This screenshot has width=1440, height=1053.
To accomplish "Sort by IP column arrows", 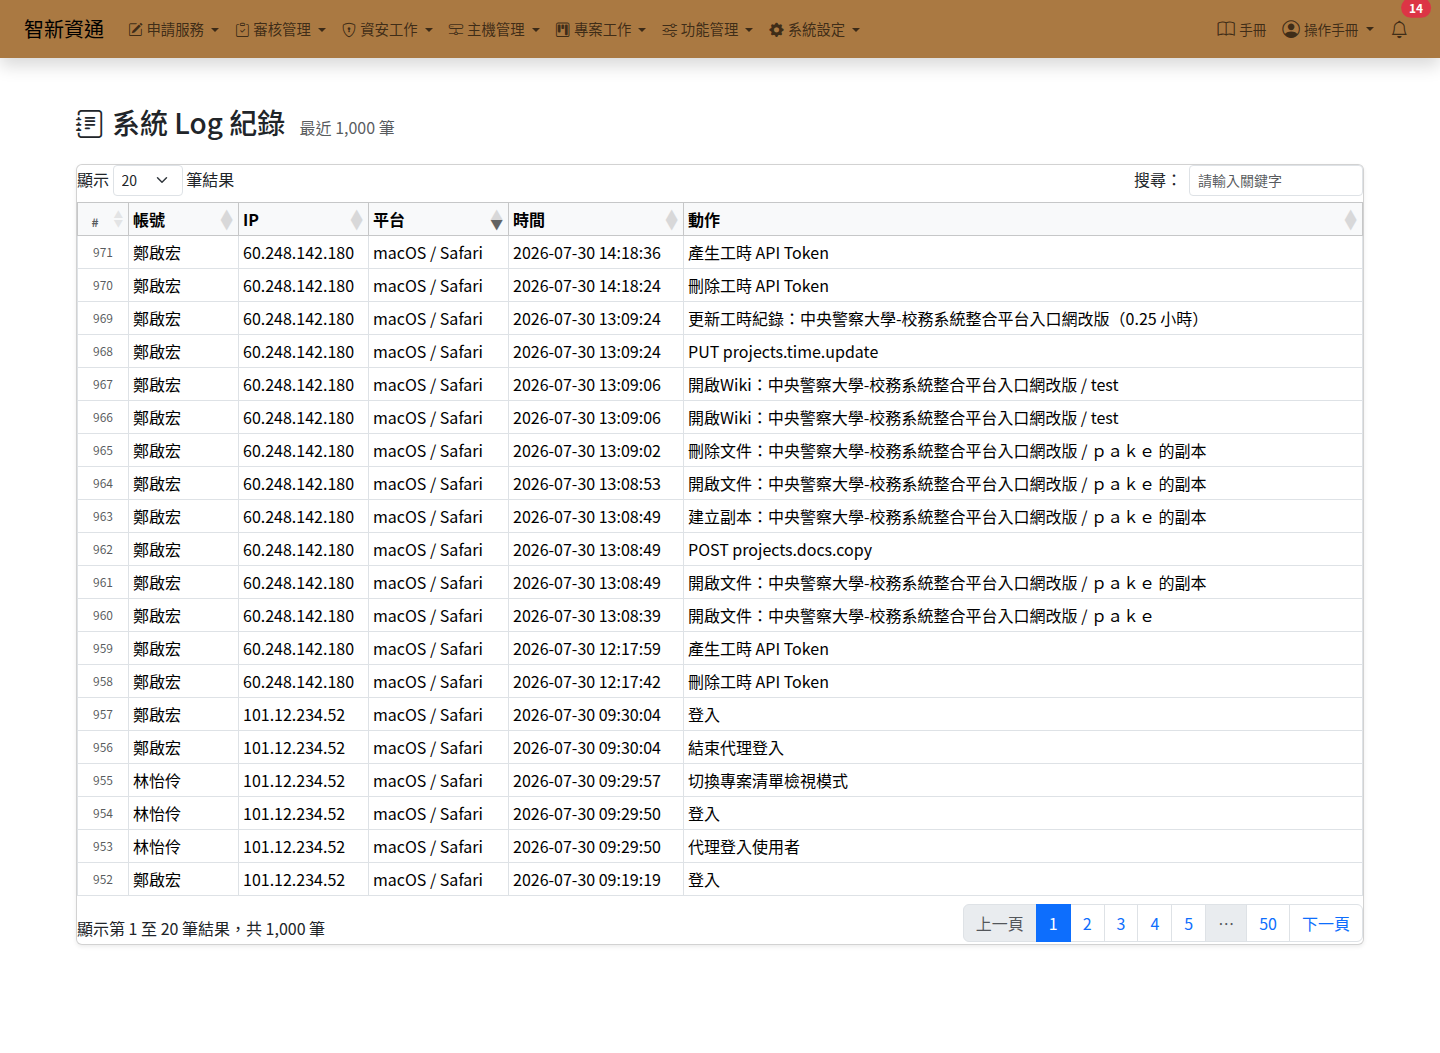I will point(357,220).
